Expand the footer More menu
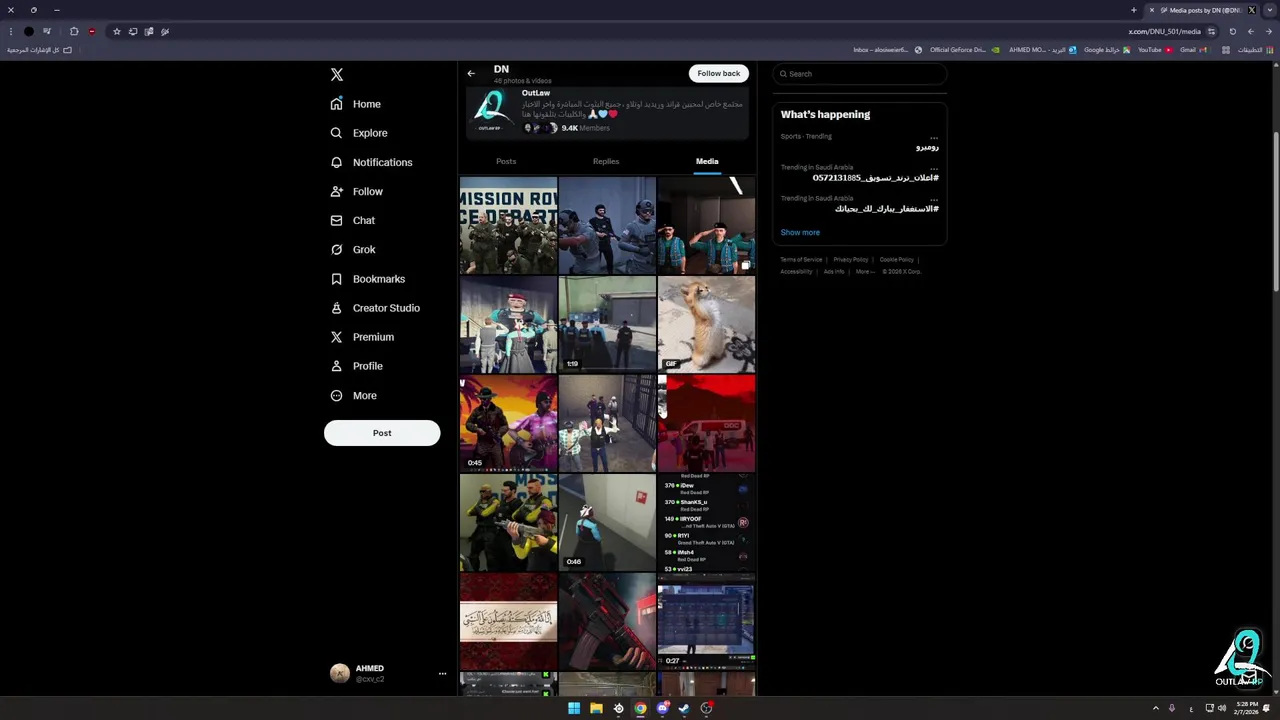 pos(865,272)
